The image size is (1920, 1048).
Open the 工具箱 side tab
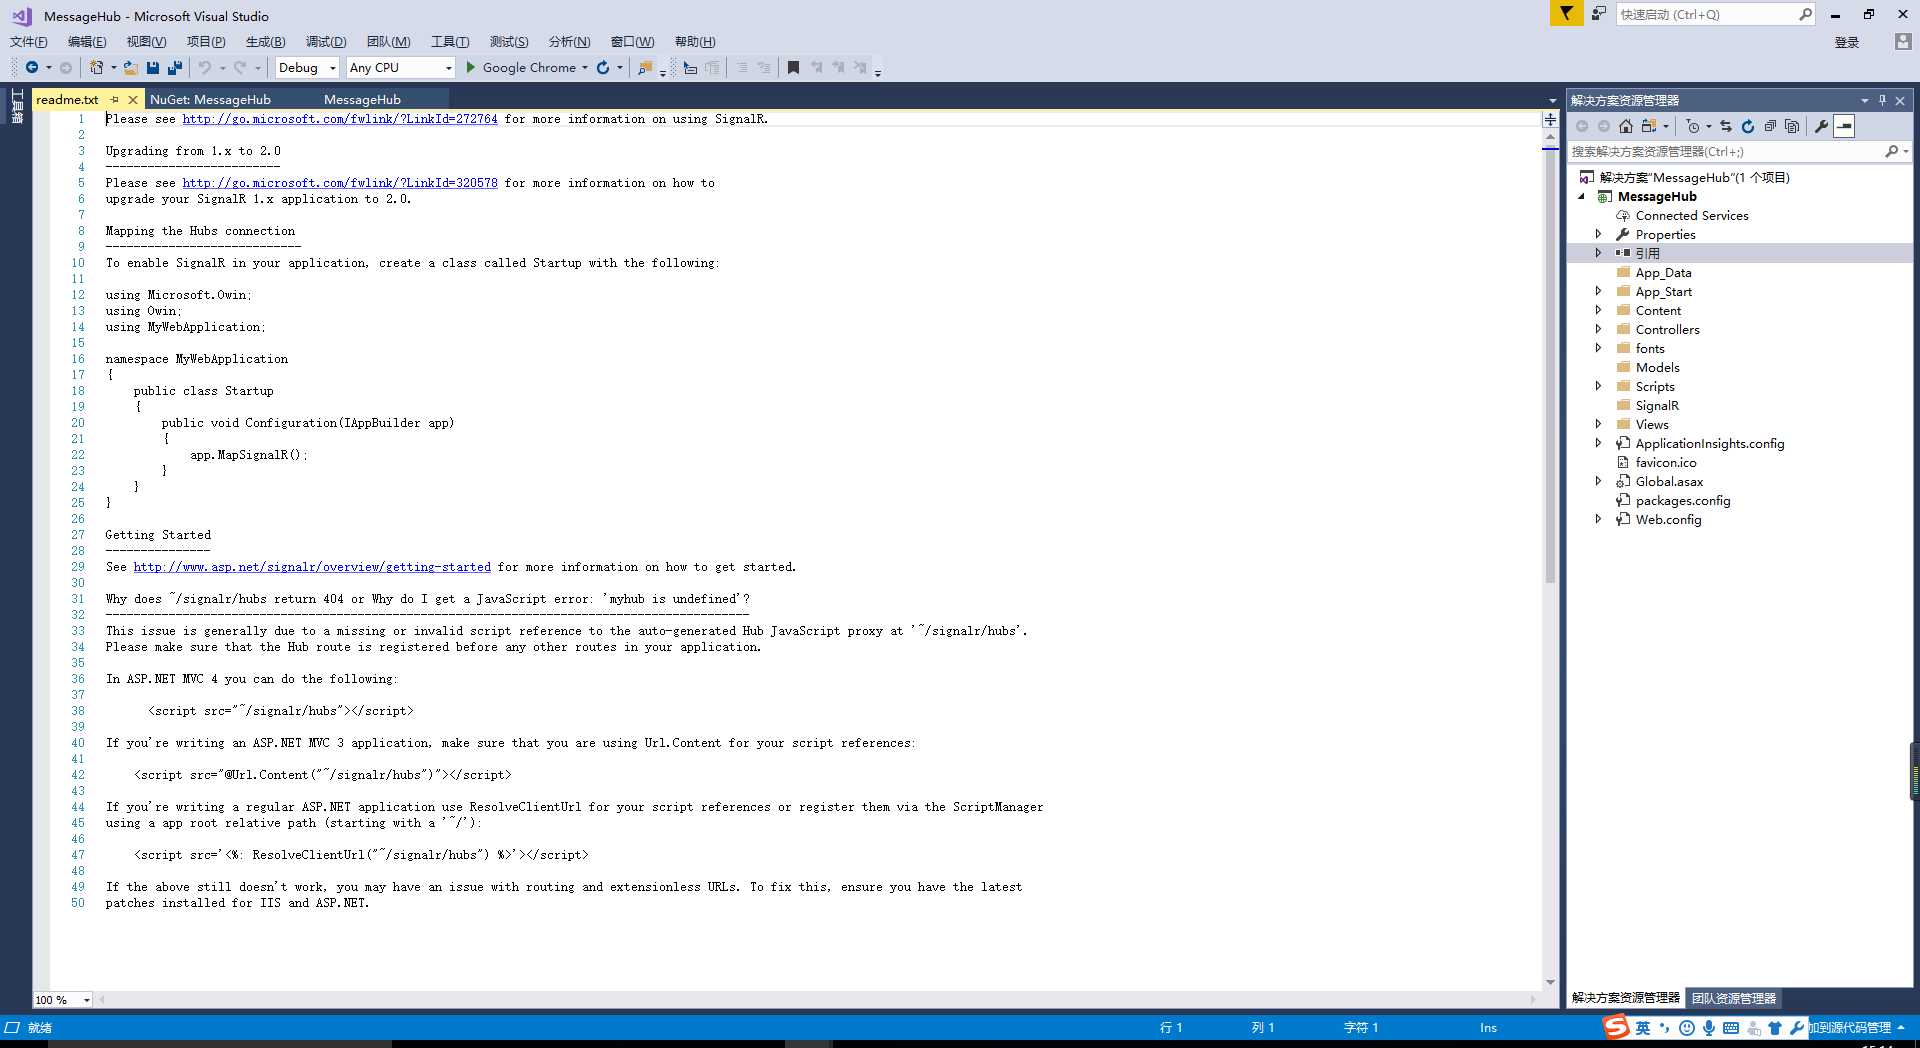pyautogui.click(x=16, y=106)
